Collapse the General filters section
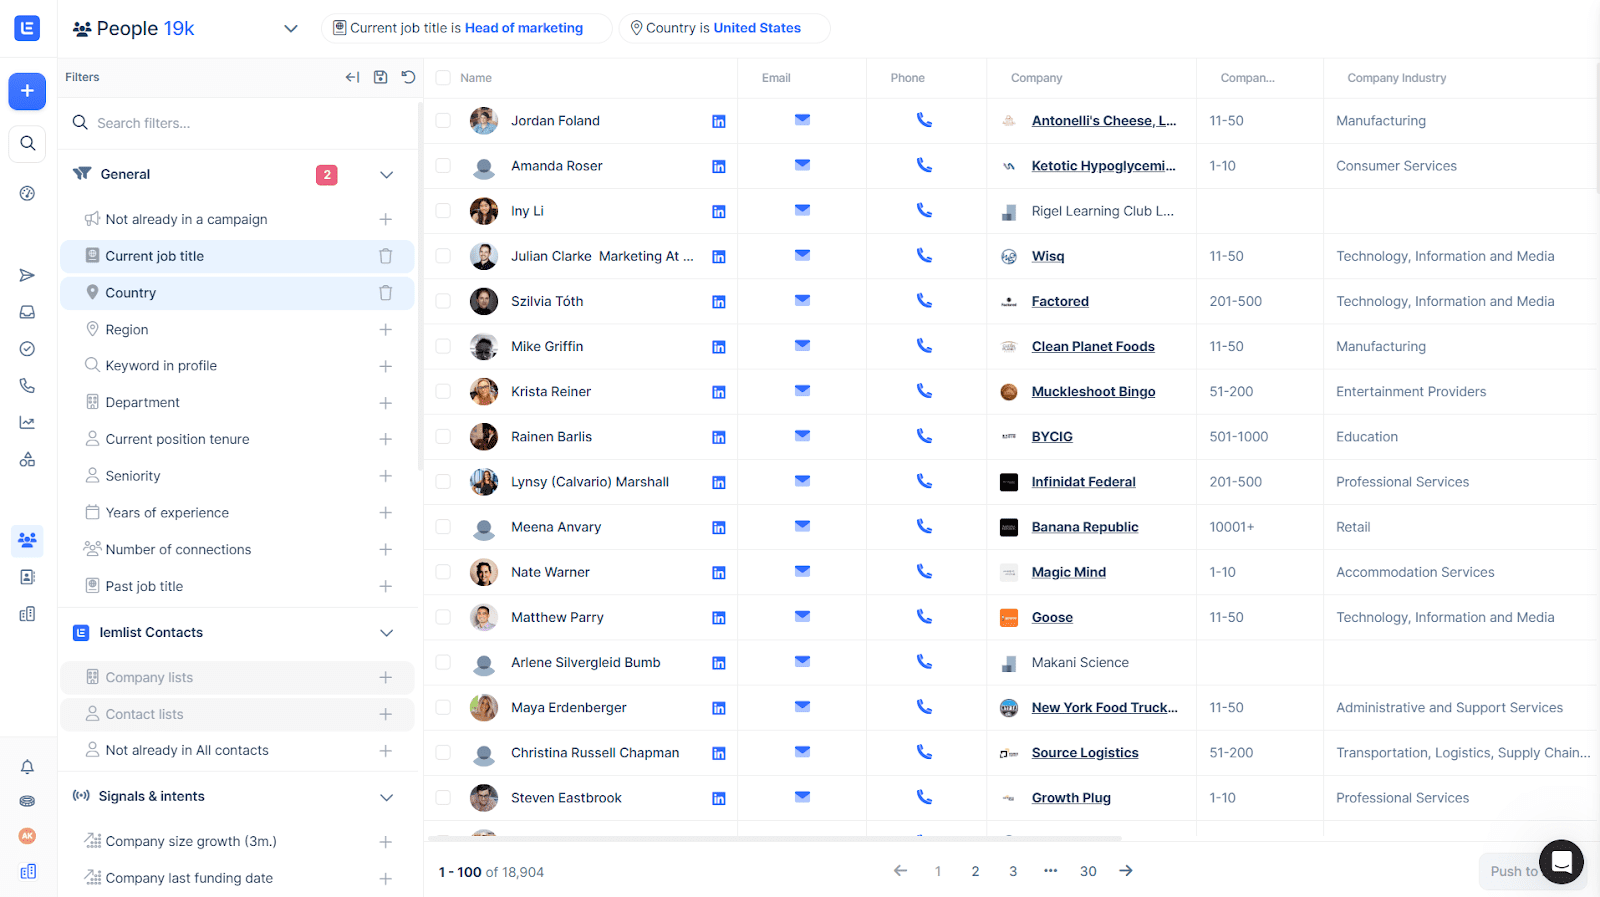The height and width of the screenshot is (897, 1600). tap(386, 174)
